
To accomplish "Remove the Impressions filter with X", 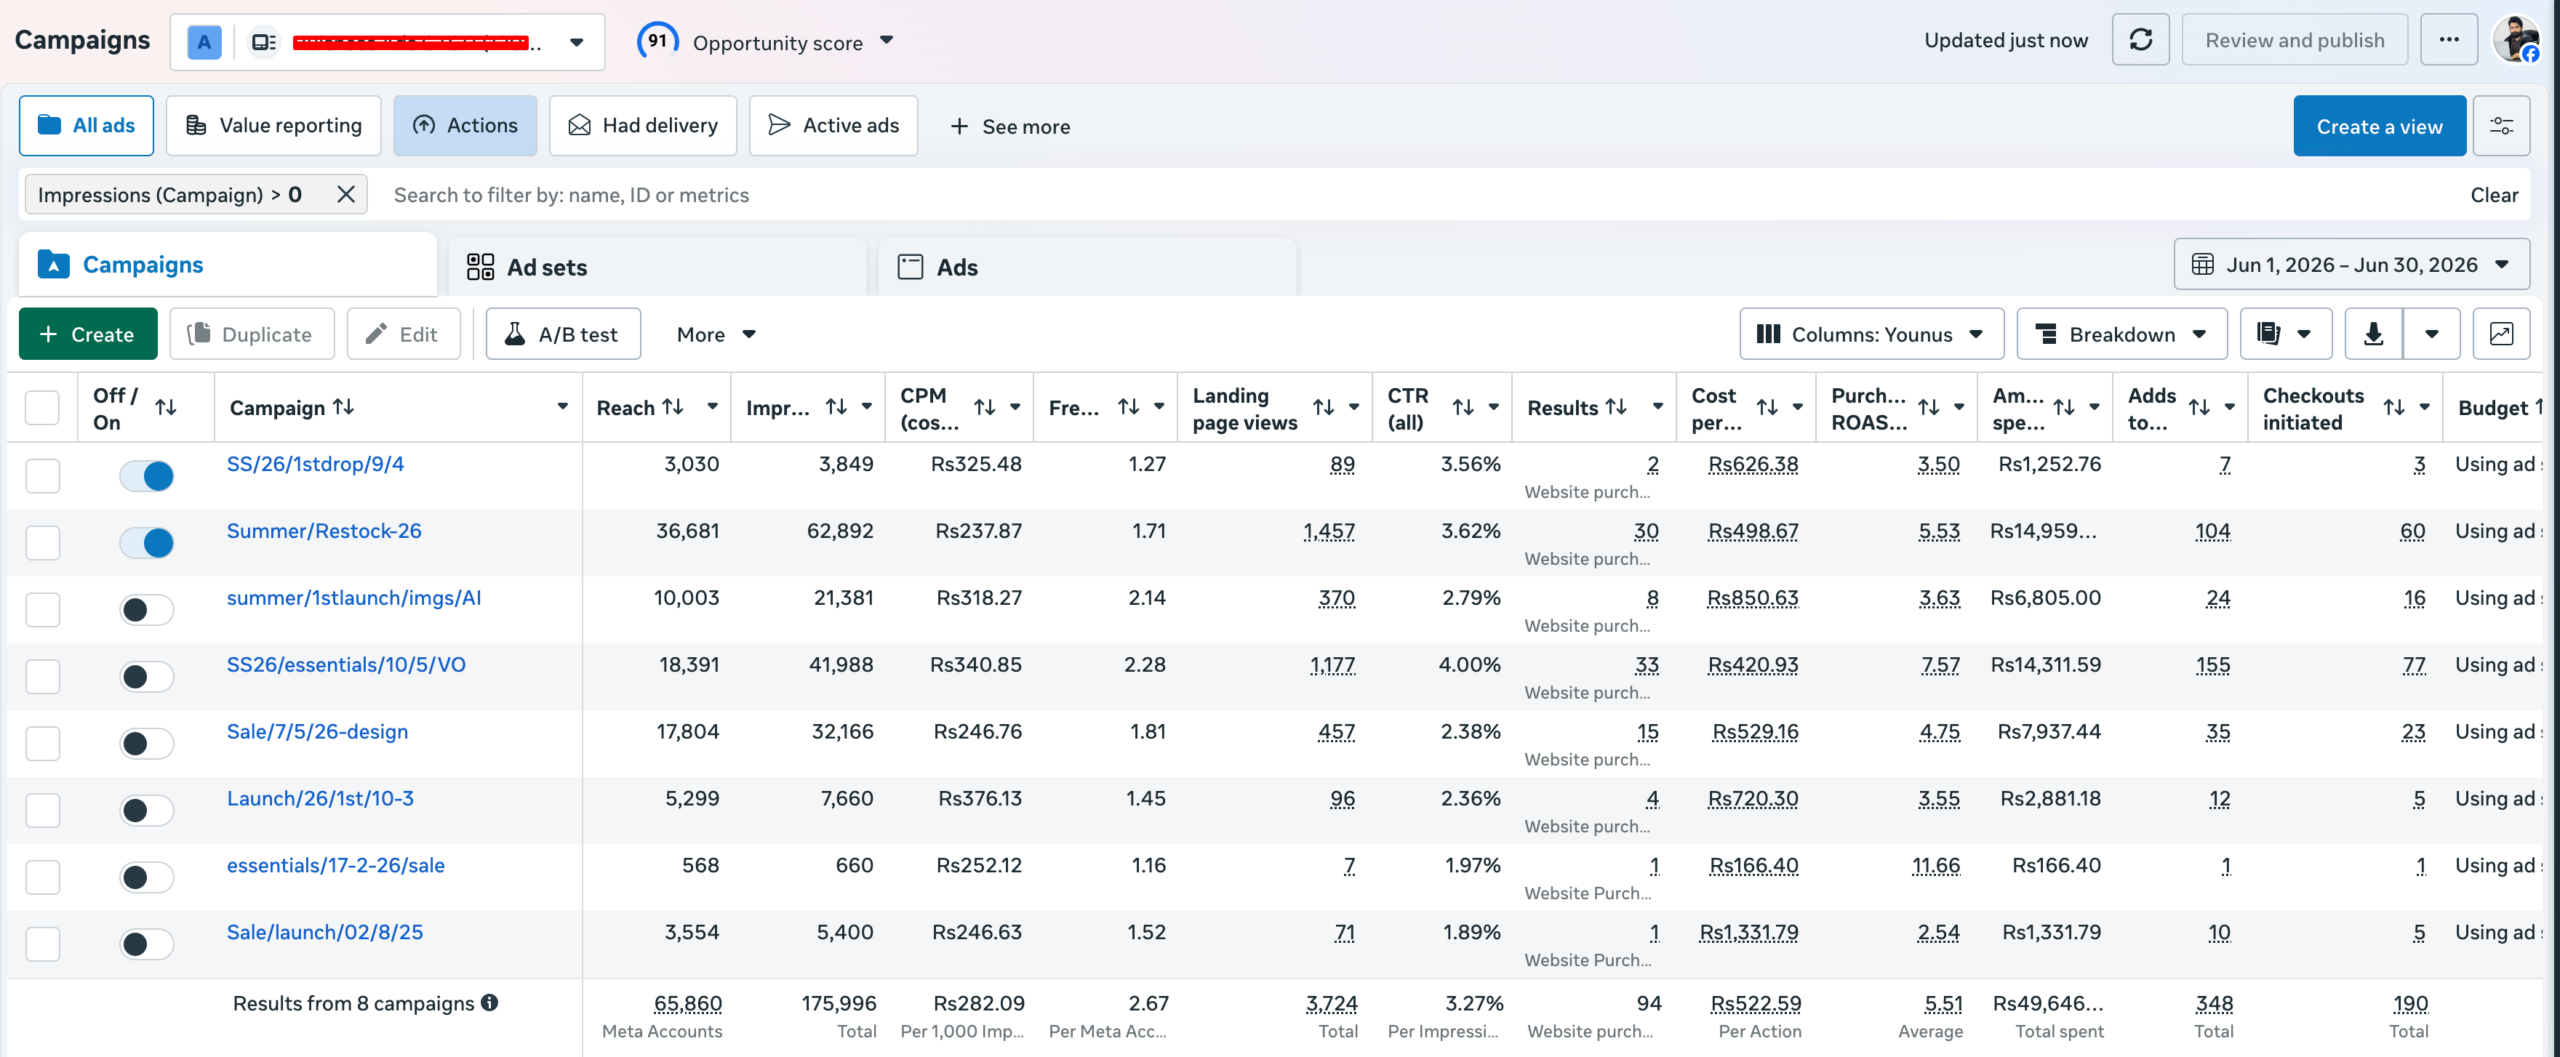I will click(346, 194).
